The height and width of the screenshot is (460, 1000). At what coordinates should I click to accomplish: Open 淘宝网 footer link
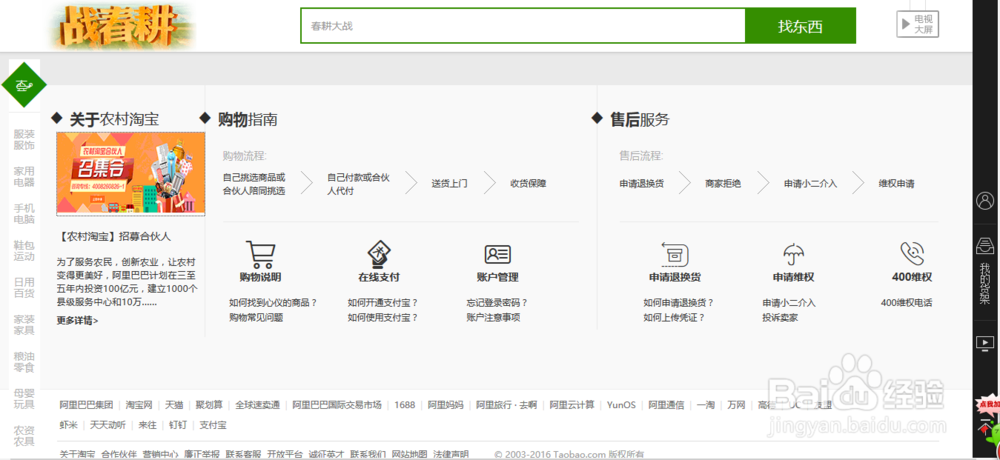(x=139, y=405)
